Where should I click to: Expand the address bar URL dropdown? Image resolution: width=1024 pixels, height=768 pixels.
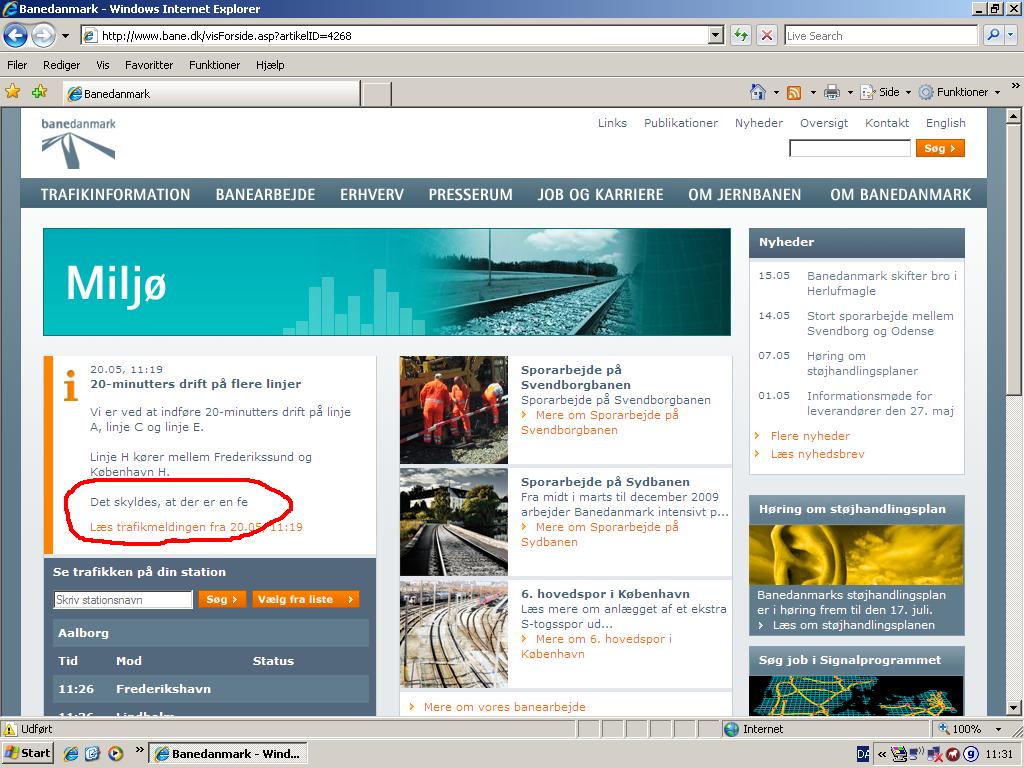tap(716, 35)
